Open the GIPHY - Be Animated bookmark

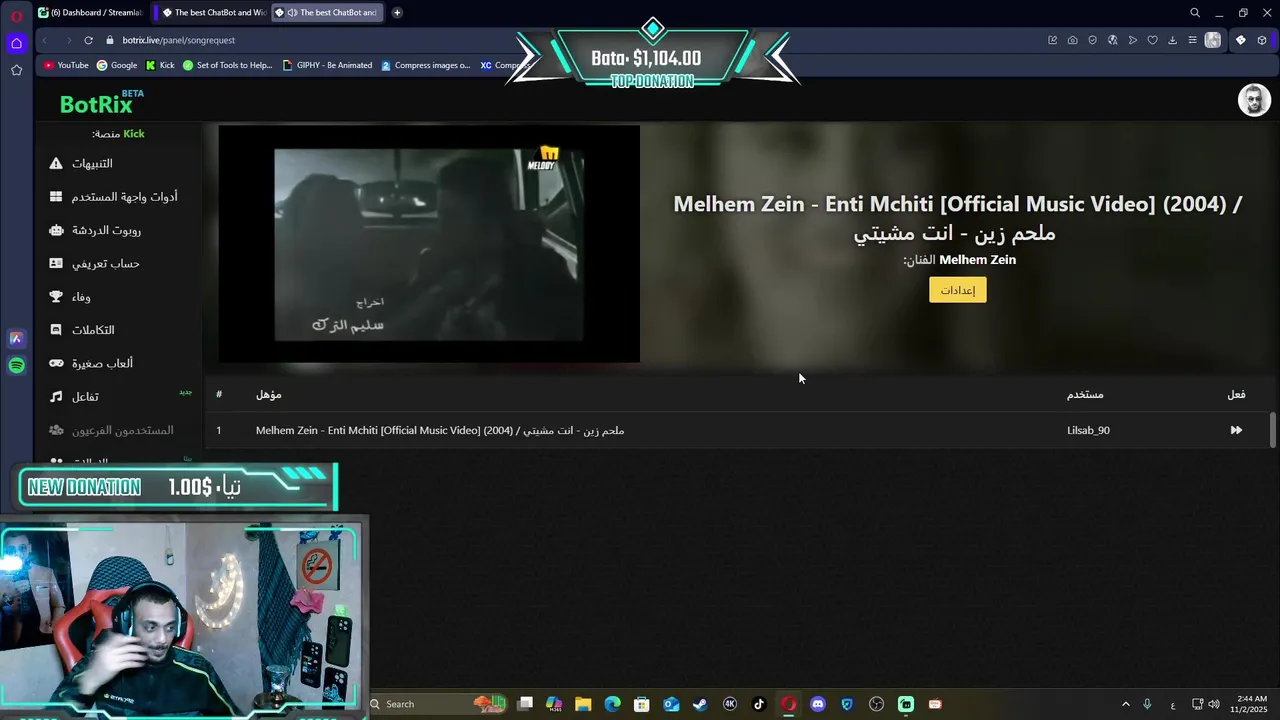pyautogui.click(x=327, y=65)
